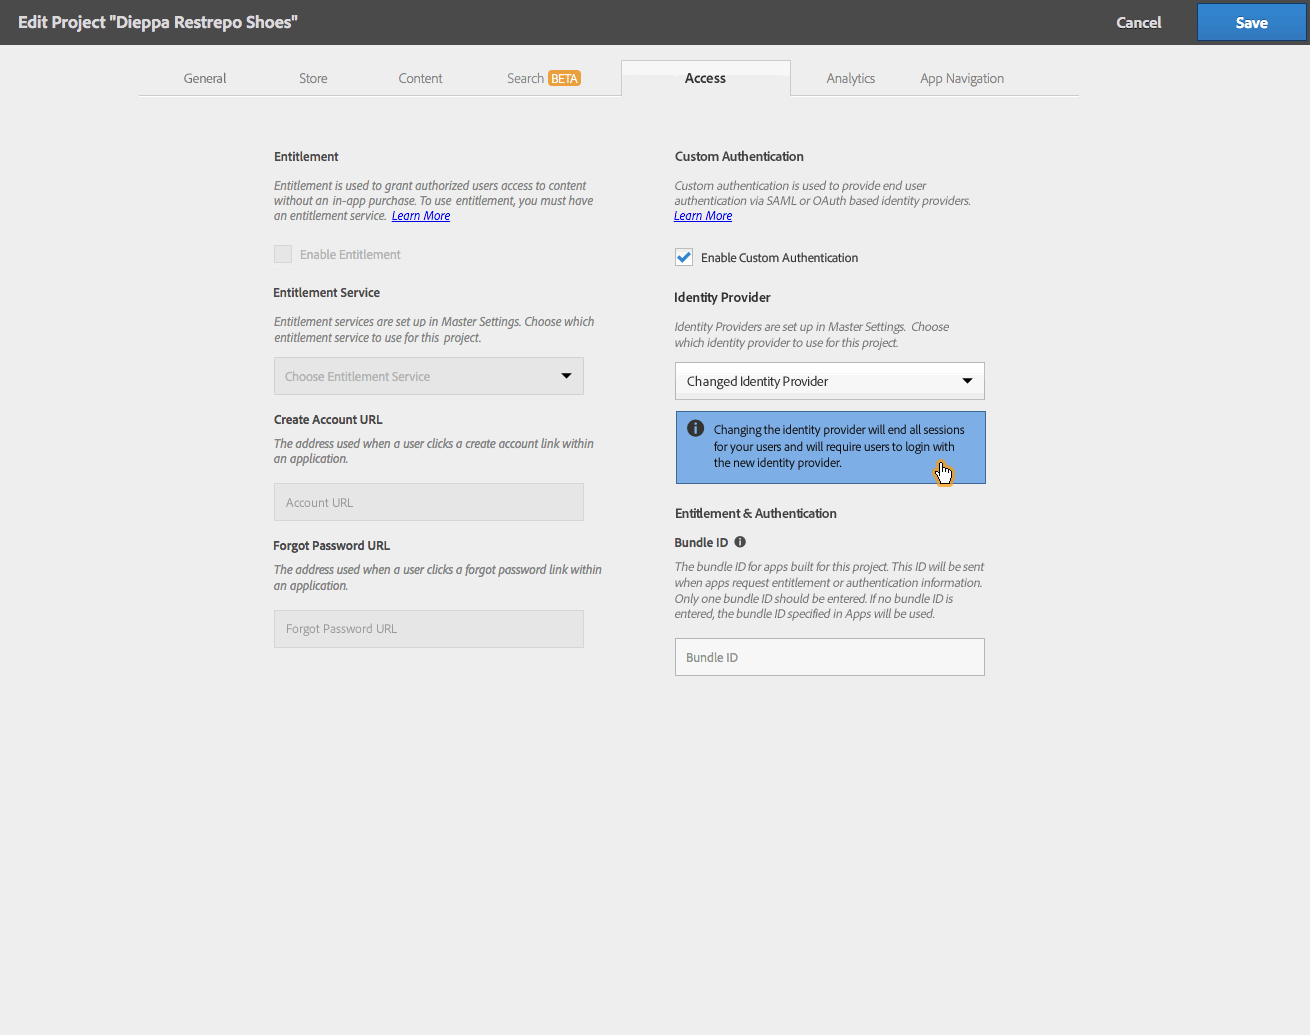Click the Identity Provider heading
Image resolution: width=1310 pixels, height=1035 pixels.
point(722,297)
